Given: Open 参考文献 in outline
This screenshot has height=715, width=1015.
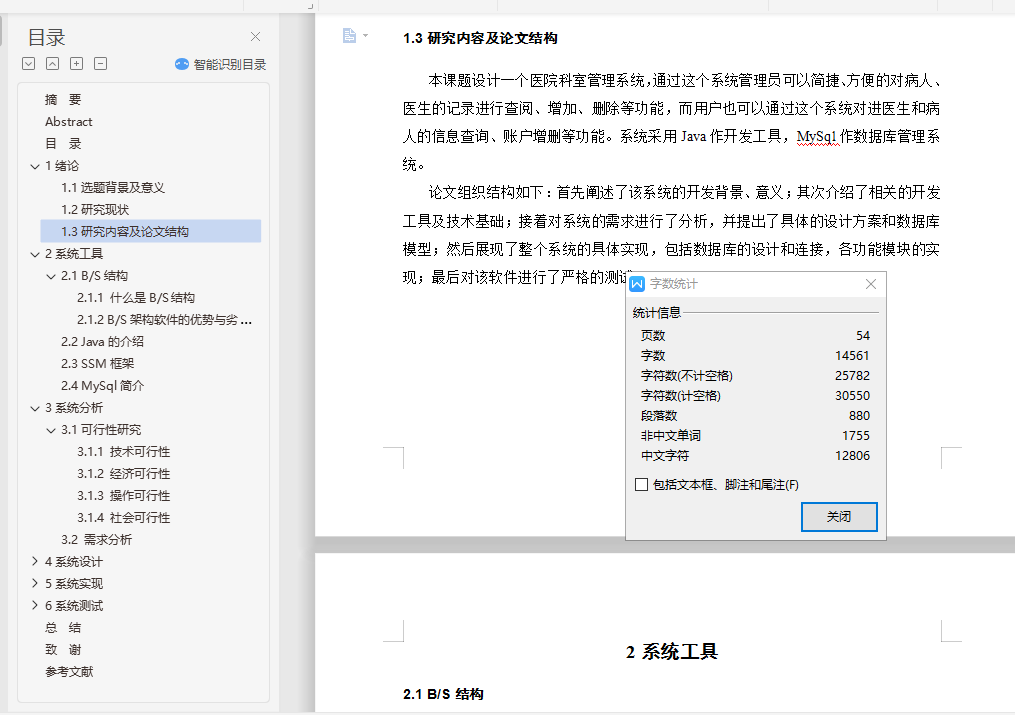Looking at the screenshot, I should (69, 672).
